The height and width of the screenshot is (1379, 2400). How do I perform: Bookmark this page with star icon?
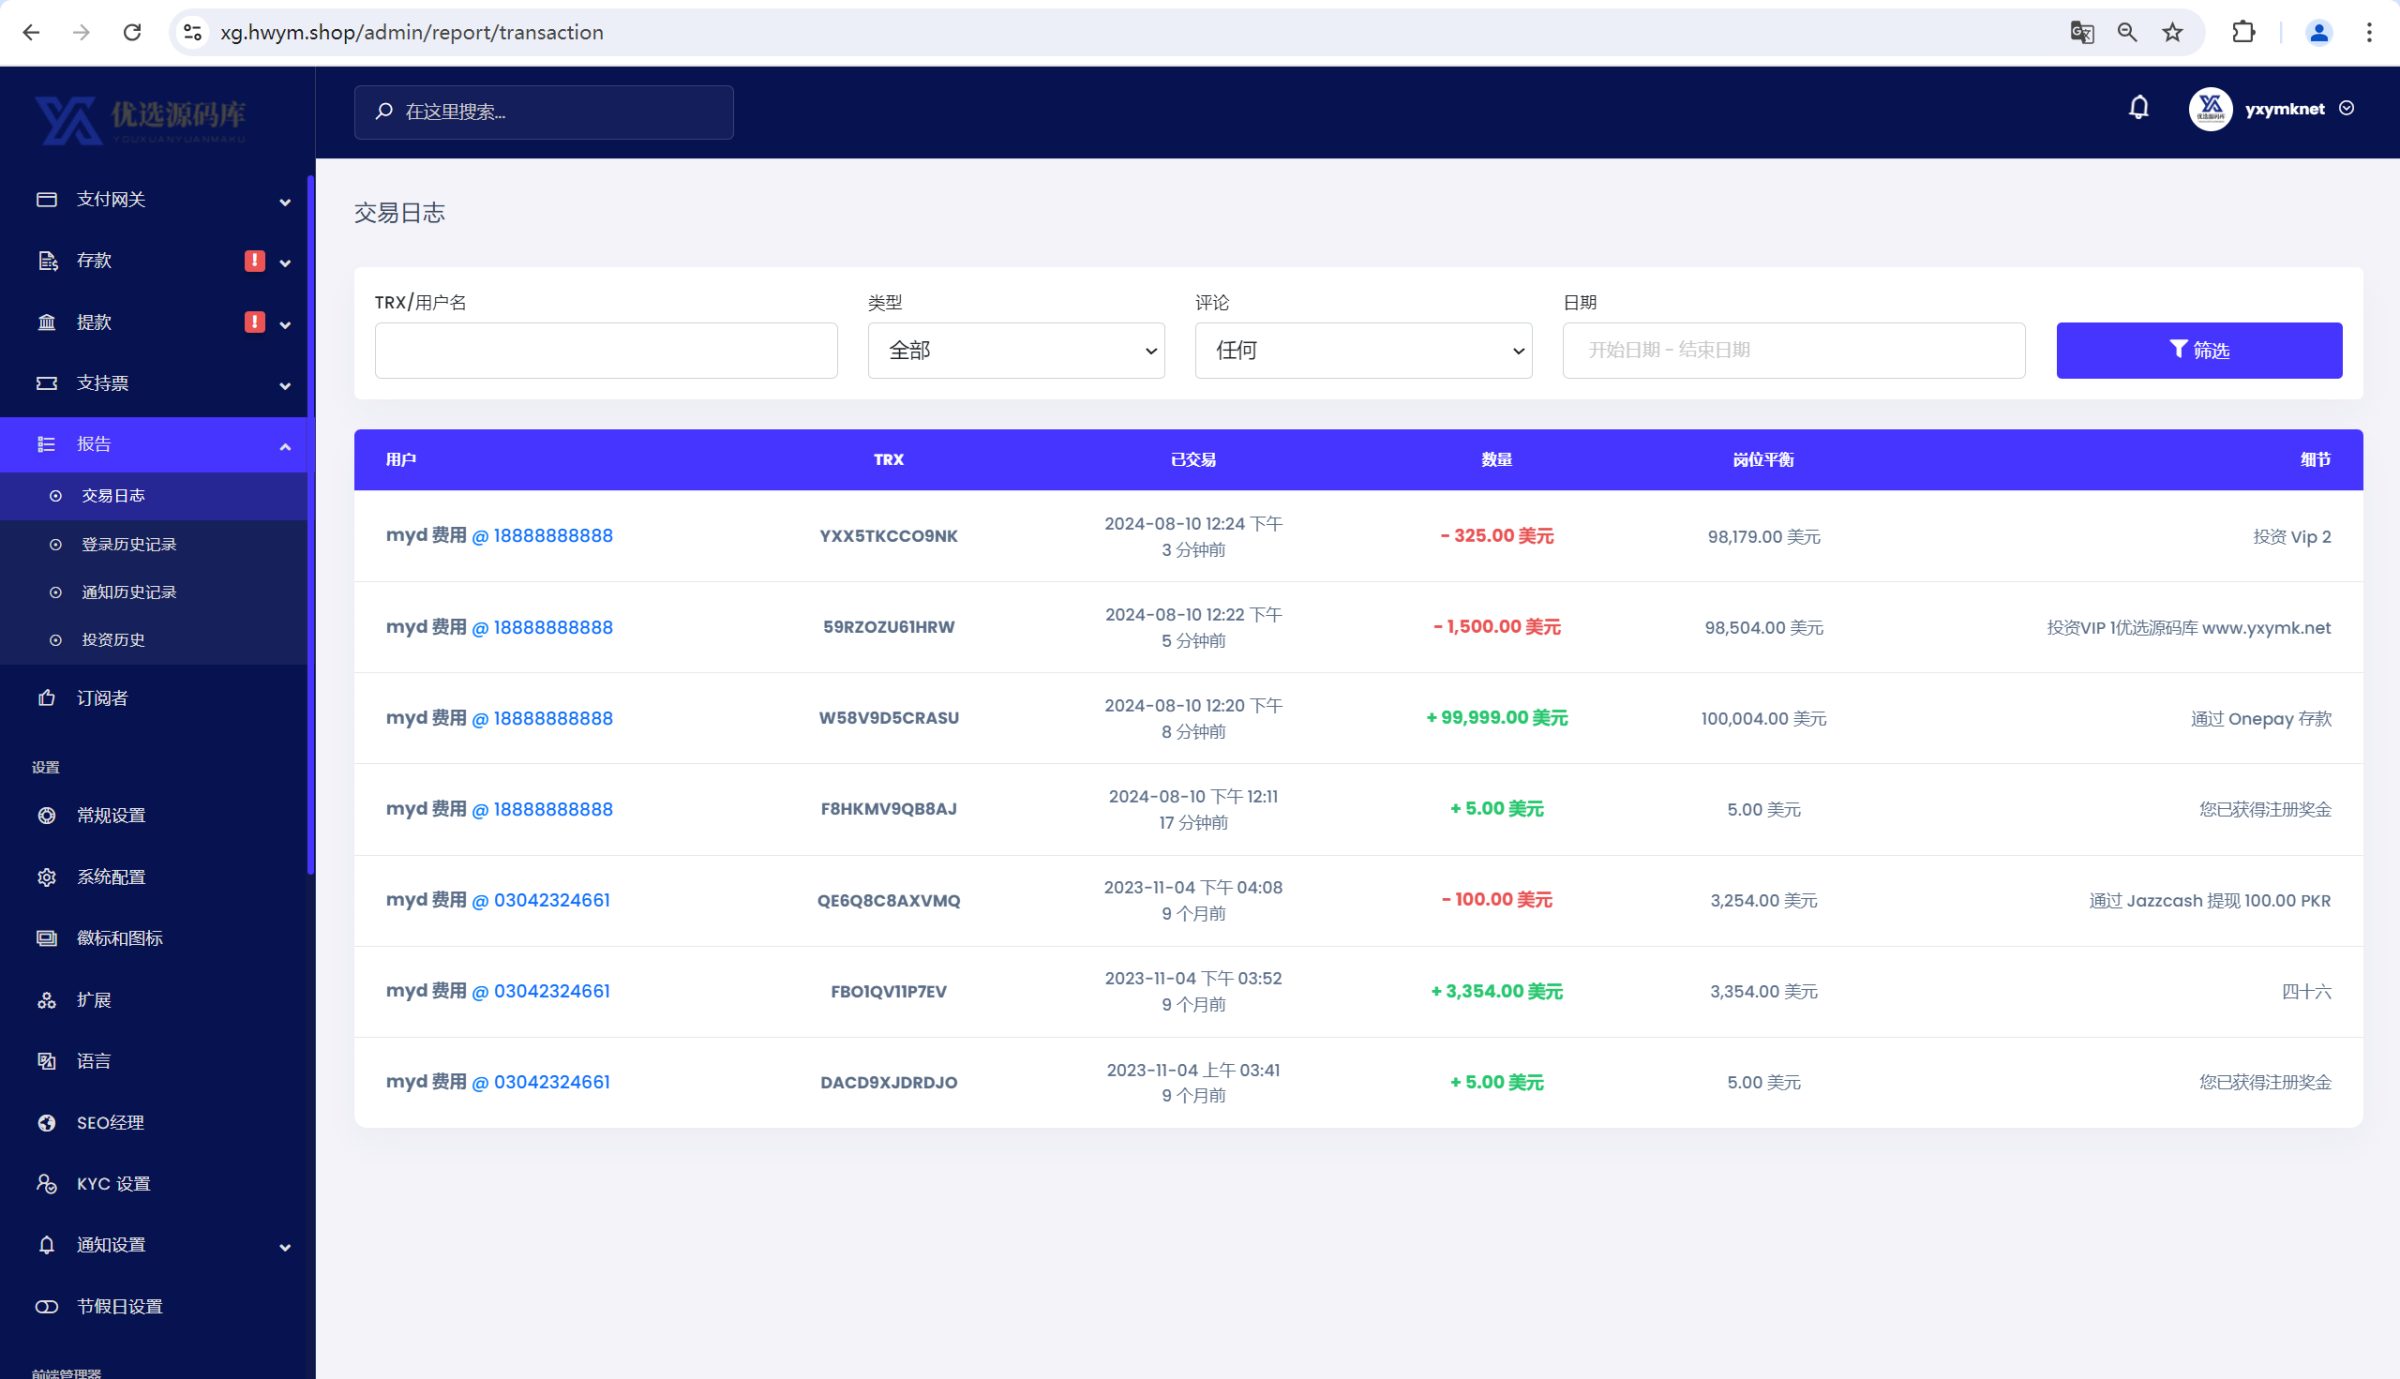[x=2172, y=32]
